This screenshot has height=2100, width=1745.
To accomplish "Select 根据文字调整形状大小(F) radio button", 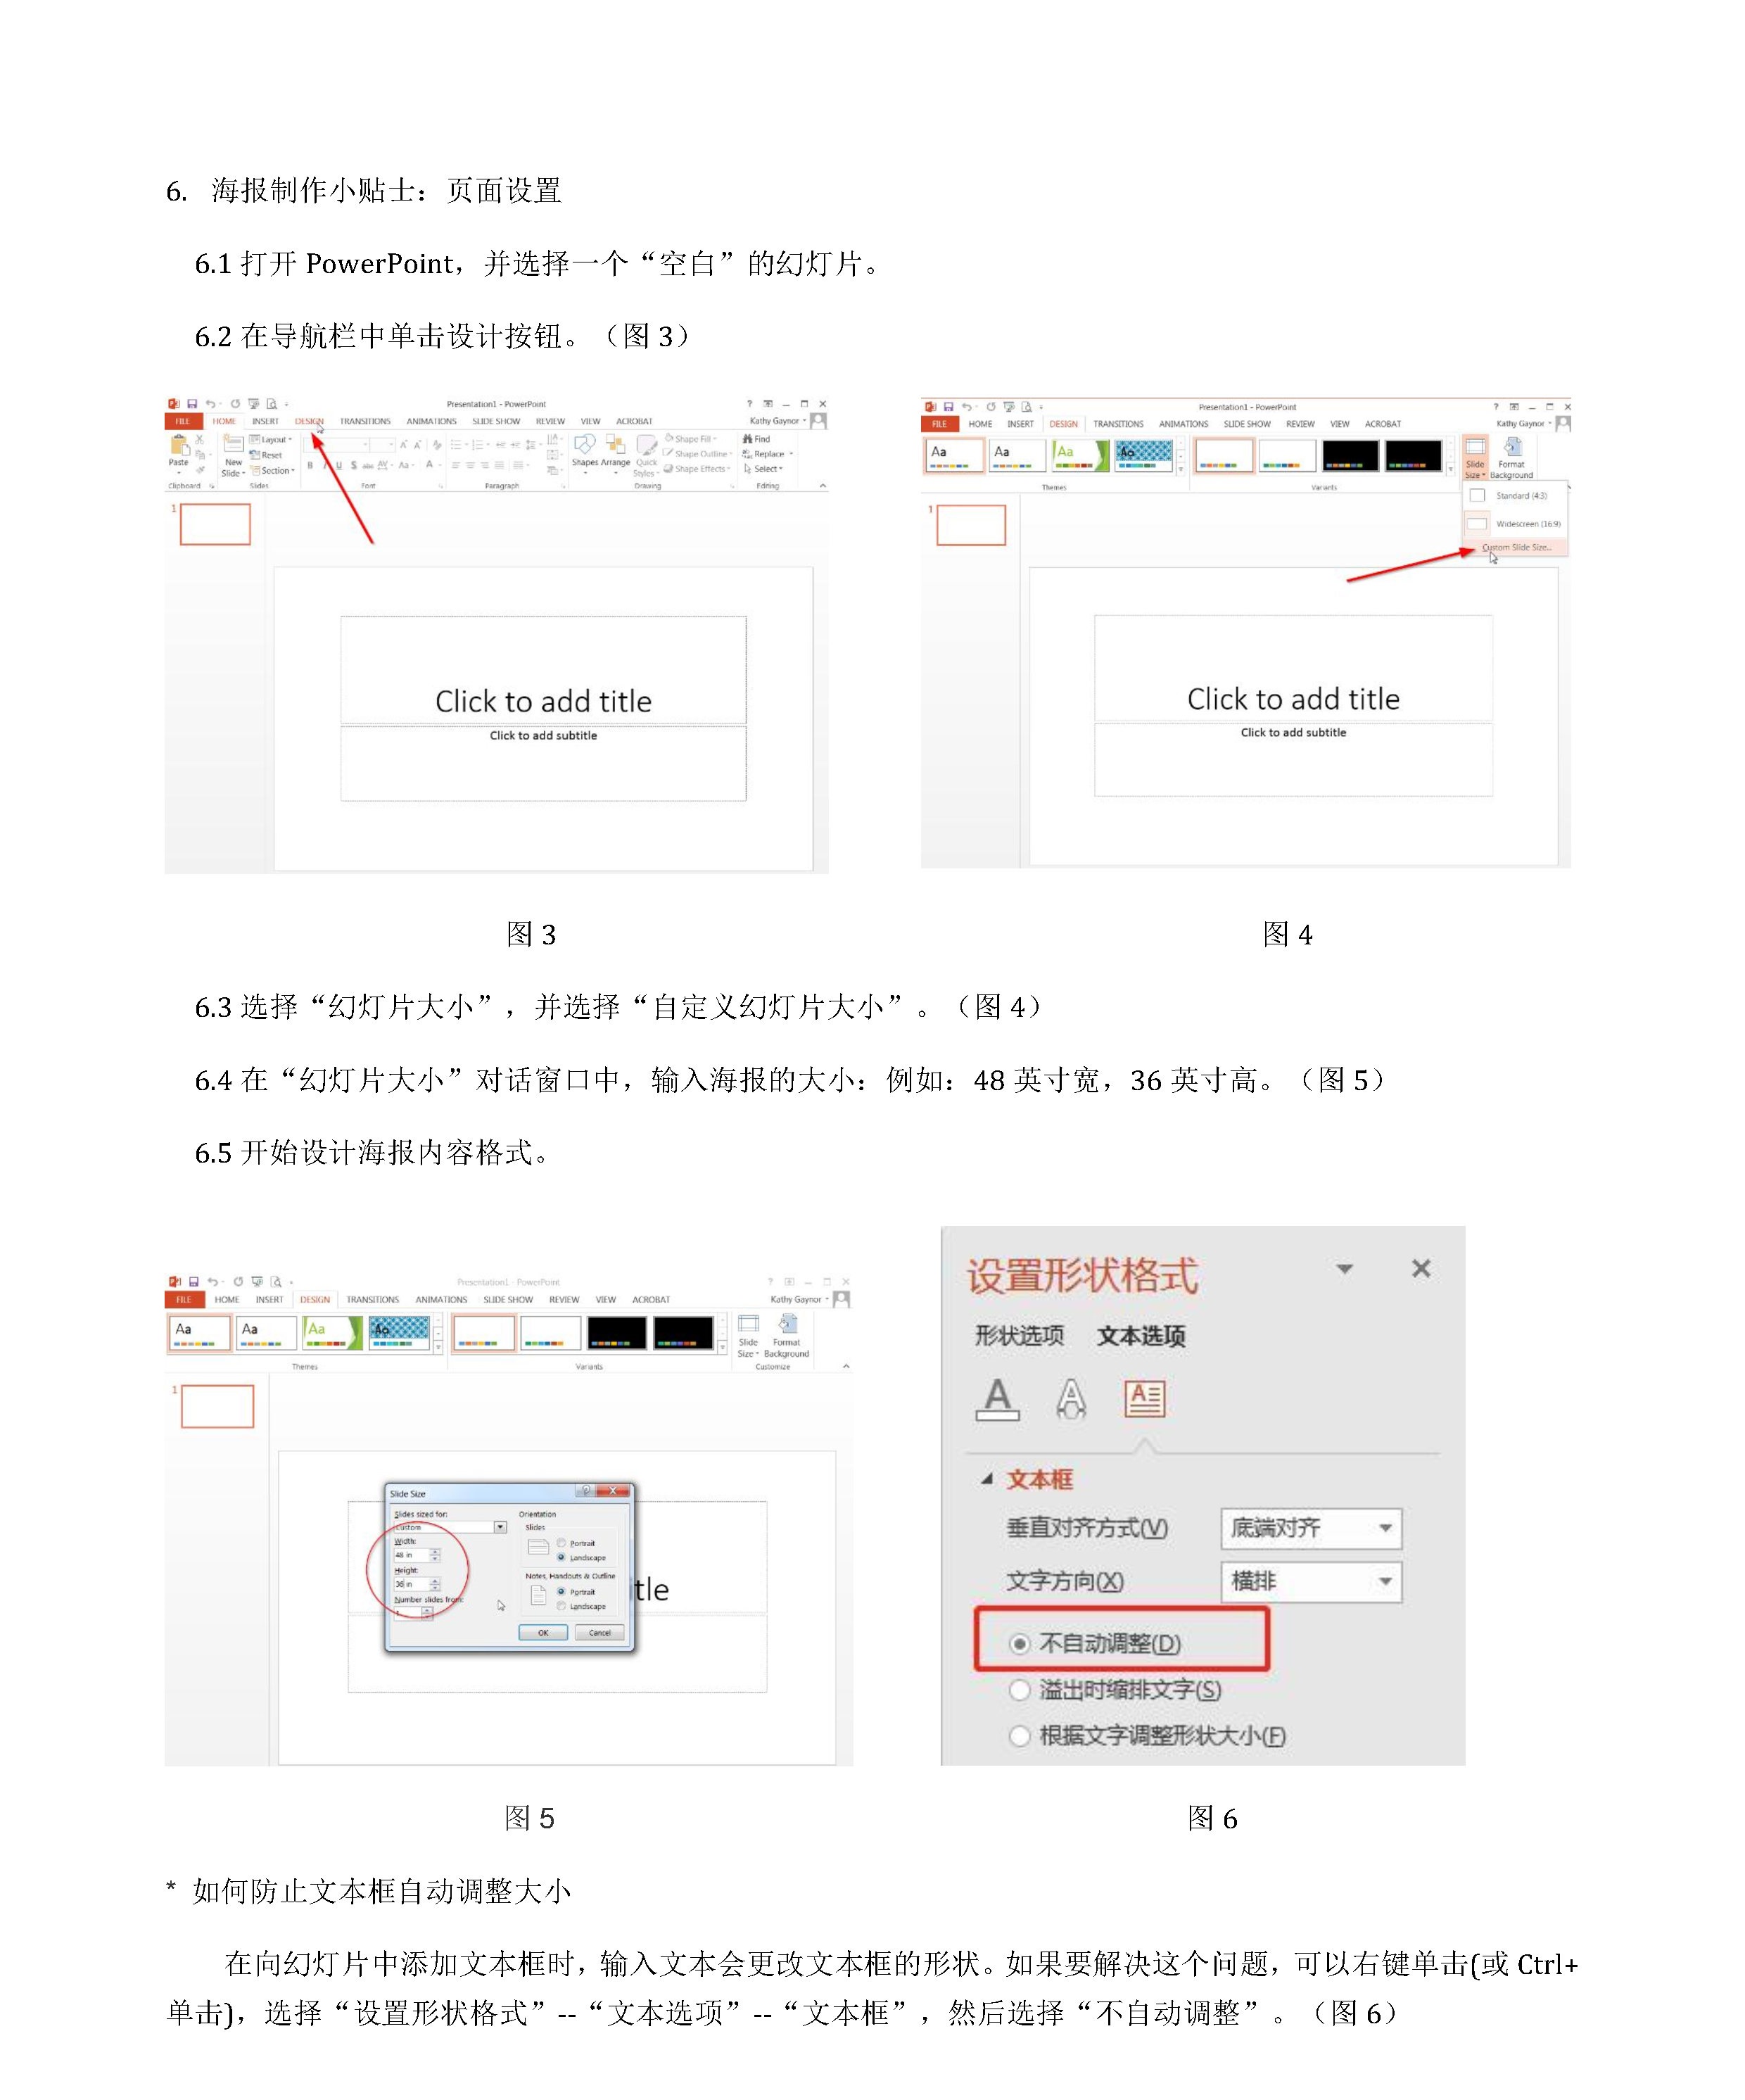I will (x=1019, y=1736).
